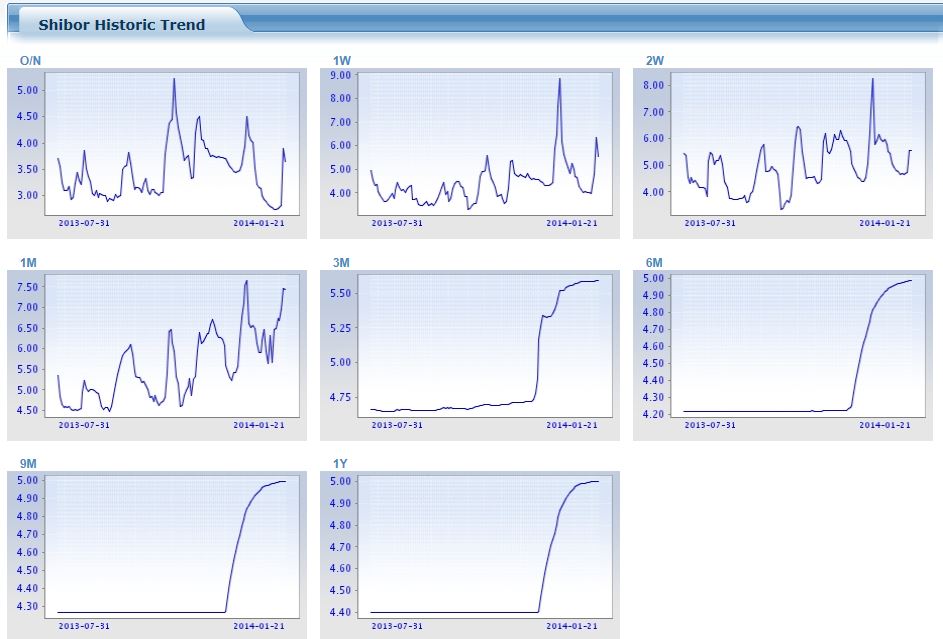This screenshot has width=943, height=639.
Task: Click the 2013-07-31 date on 3M chart
Action: [x=397, y=425]
